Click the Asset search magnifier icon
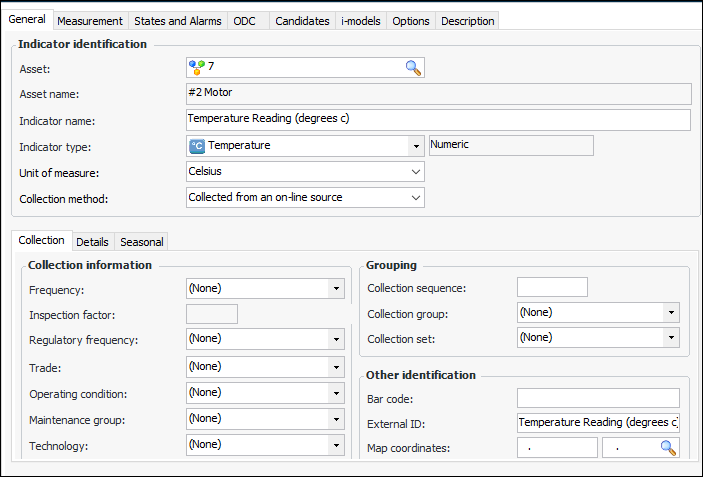The height and width of the screenshot is (477, 703). [x=413, y=68]
